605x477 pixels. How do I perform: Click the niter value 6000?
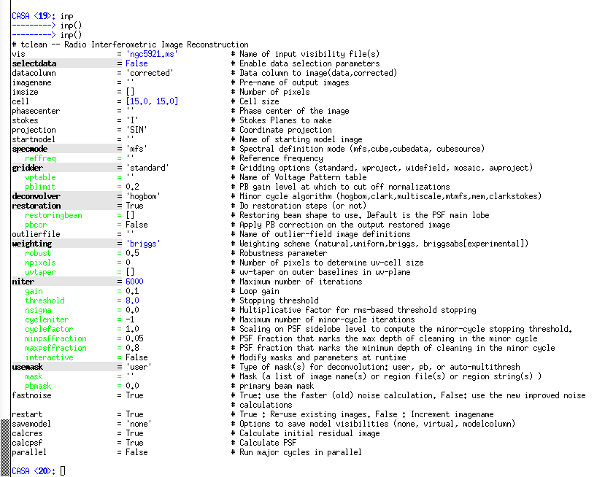[x=134, y=282]
